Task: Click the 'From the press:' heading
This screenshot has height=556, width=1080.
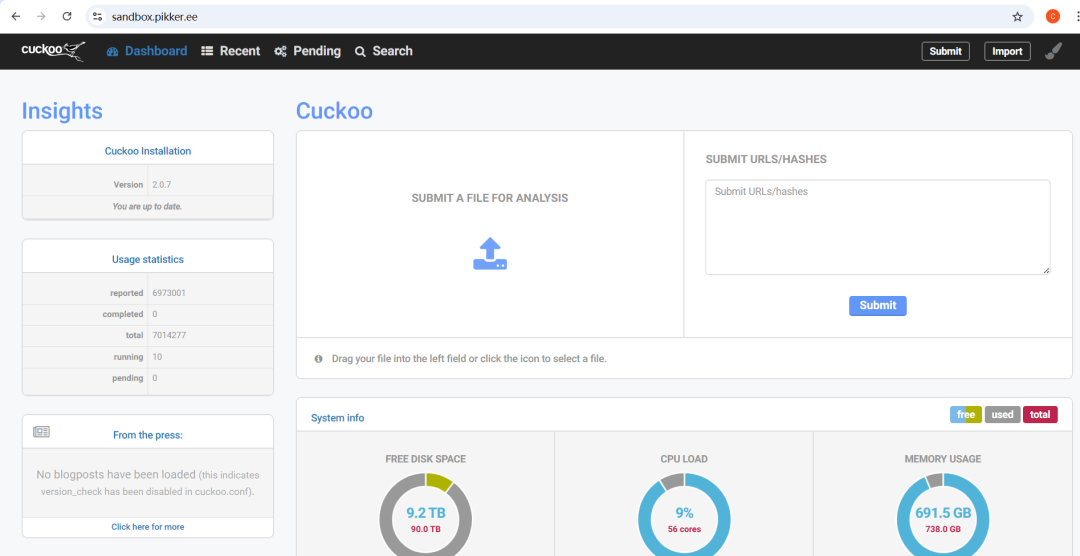Action: (148, 435)
